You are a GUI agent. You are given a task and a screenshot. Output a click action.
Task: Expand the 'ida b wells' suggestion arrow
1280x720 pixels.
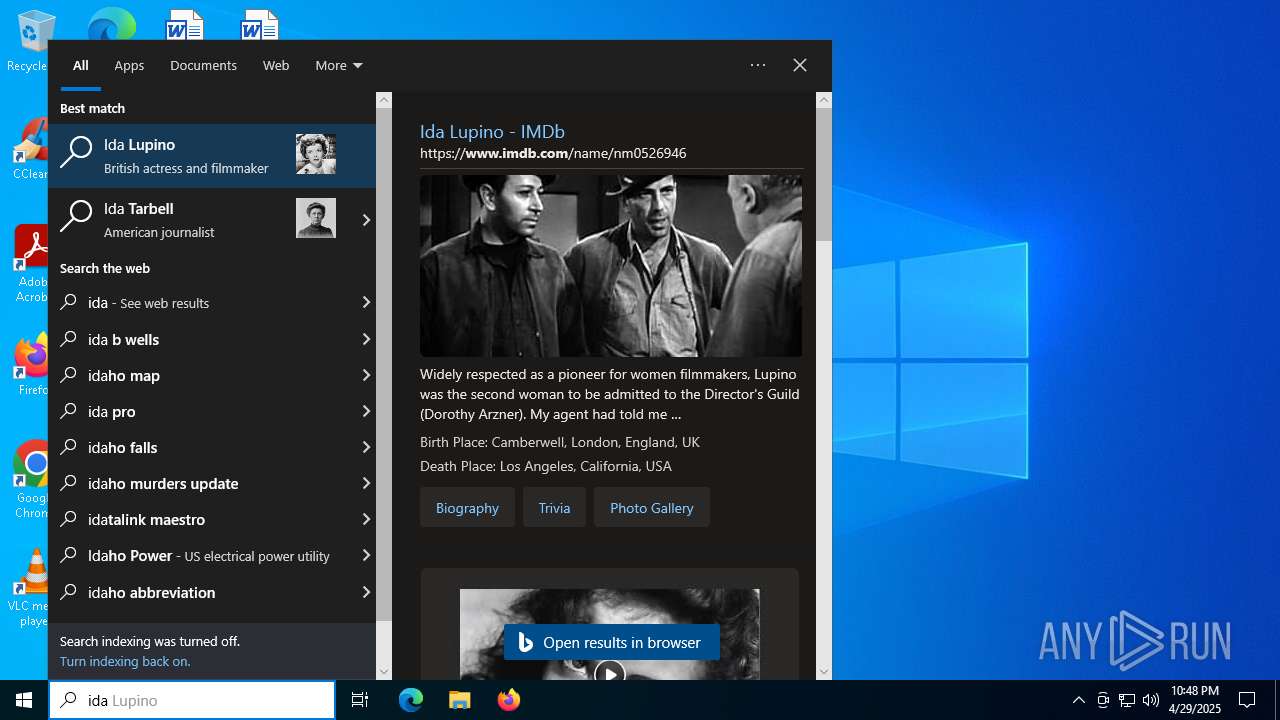coord(366,339)
